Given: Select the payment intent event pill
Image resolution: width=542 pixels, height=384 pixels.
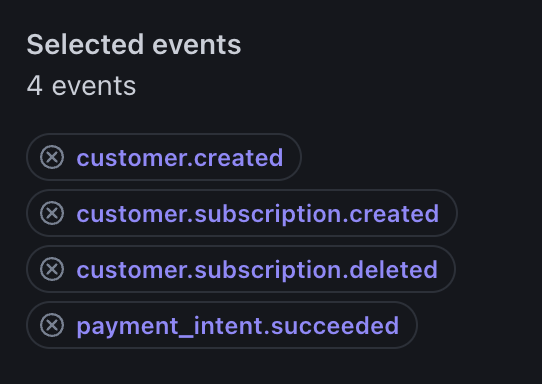Looking at the screenshot, I should [x=222, y=325].
